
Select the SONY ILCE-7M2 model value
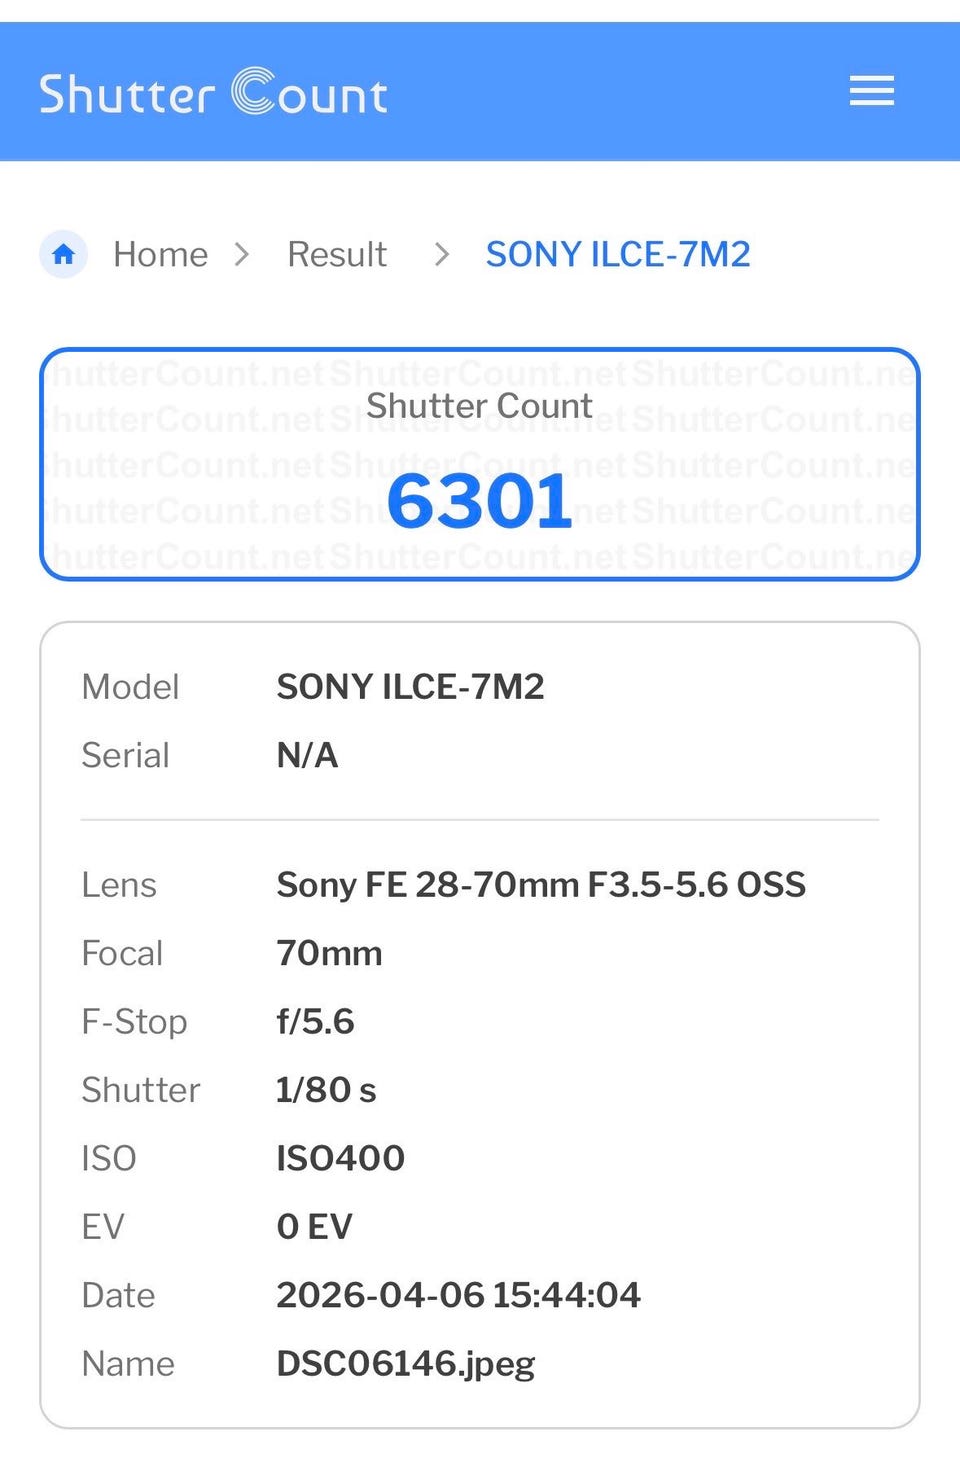coord(410,687)
